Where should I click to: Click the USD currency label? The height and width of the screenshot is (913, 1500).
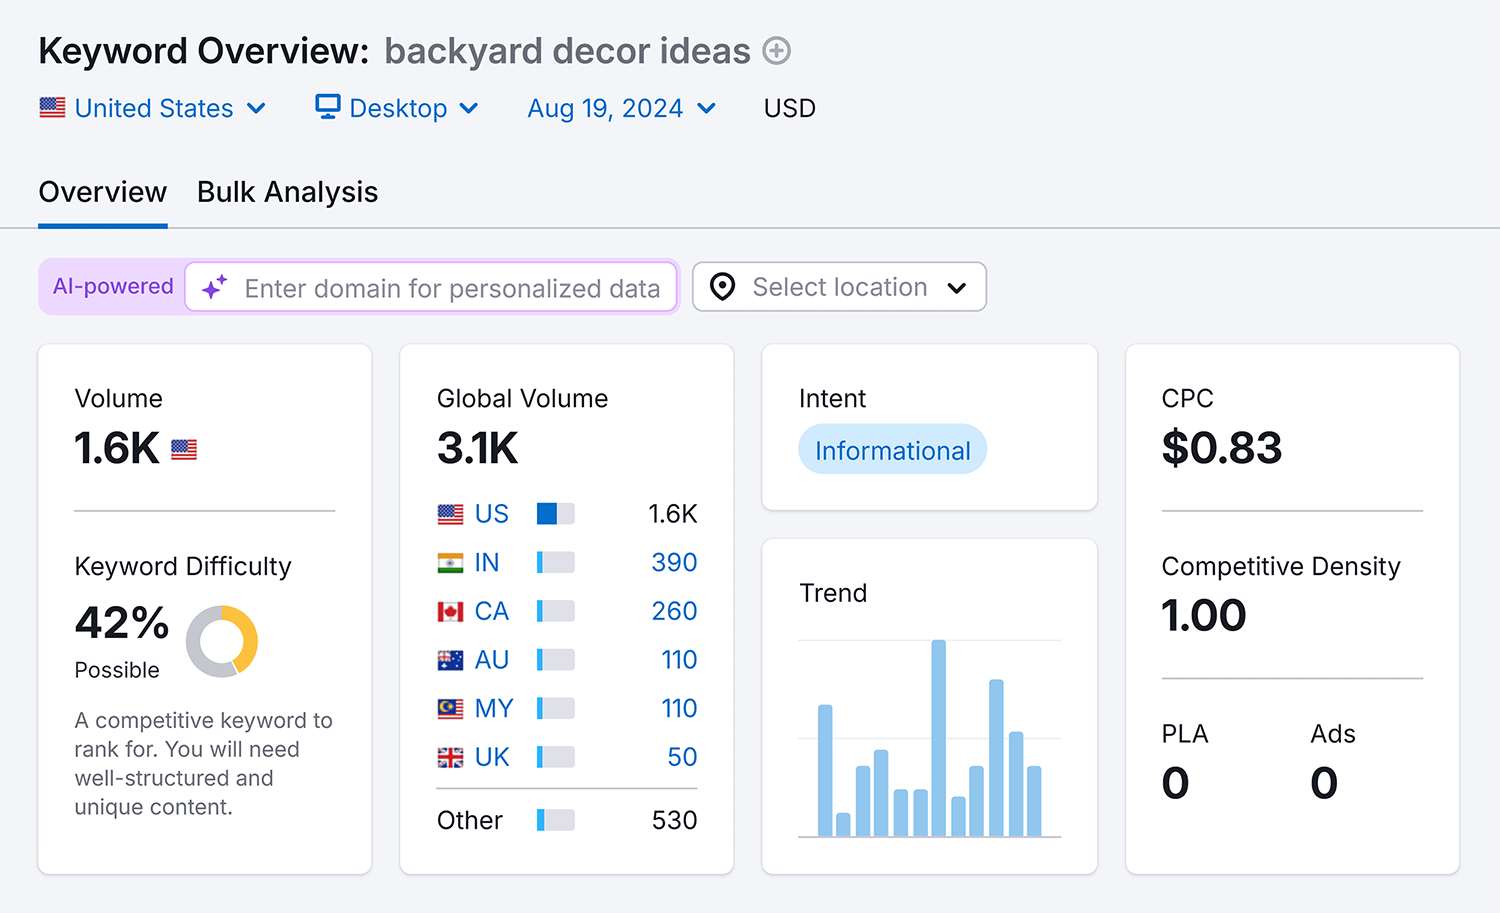pos(790,108)
